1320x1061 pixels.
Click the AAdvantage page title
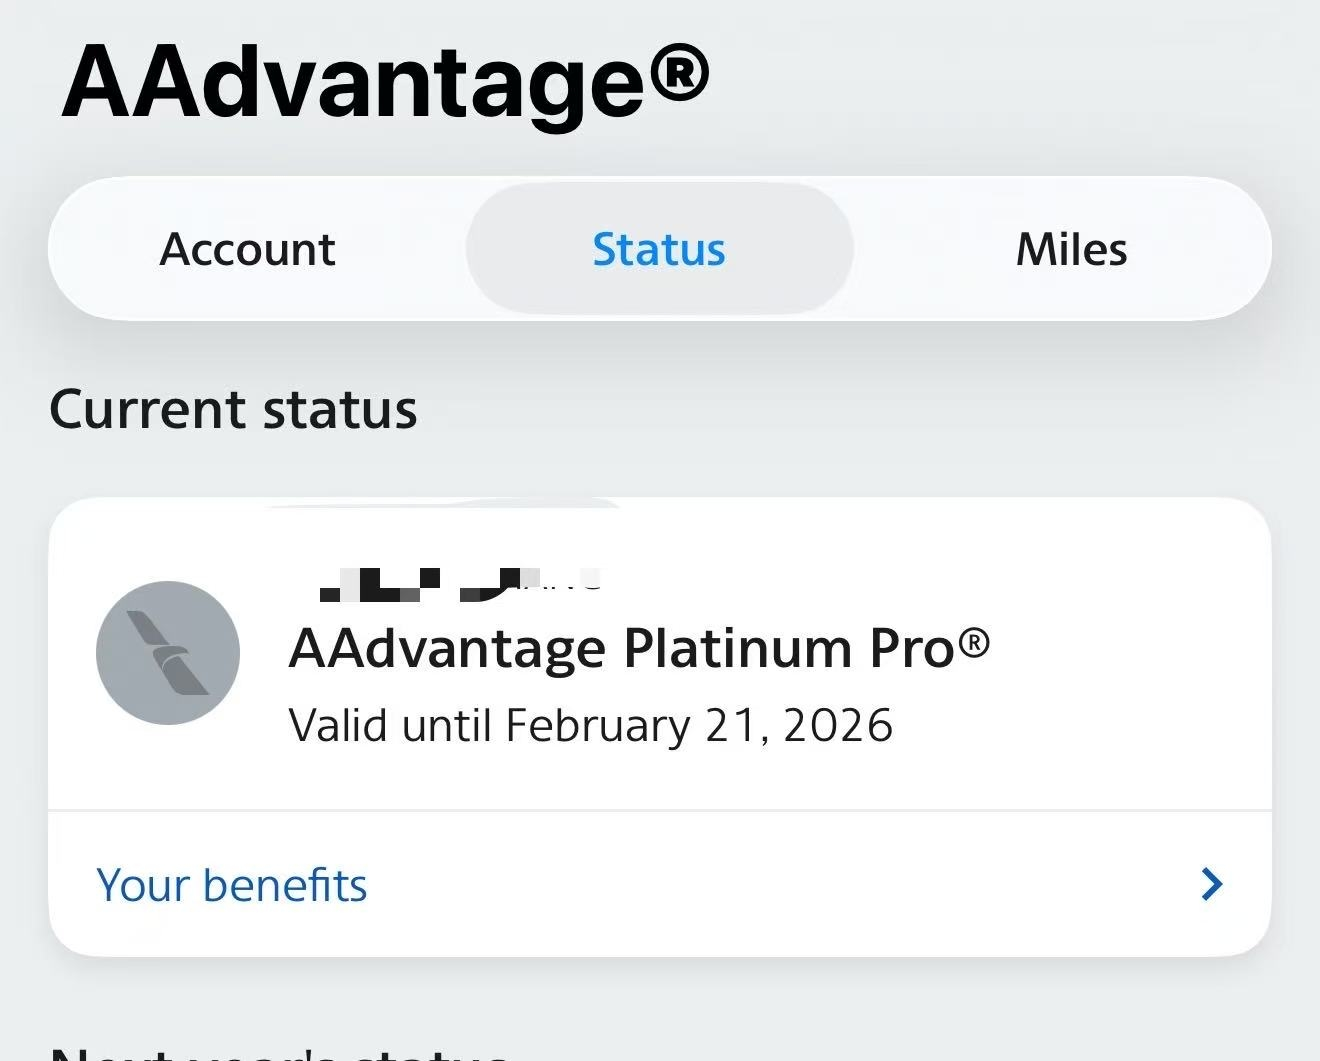click(352, 82)
